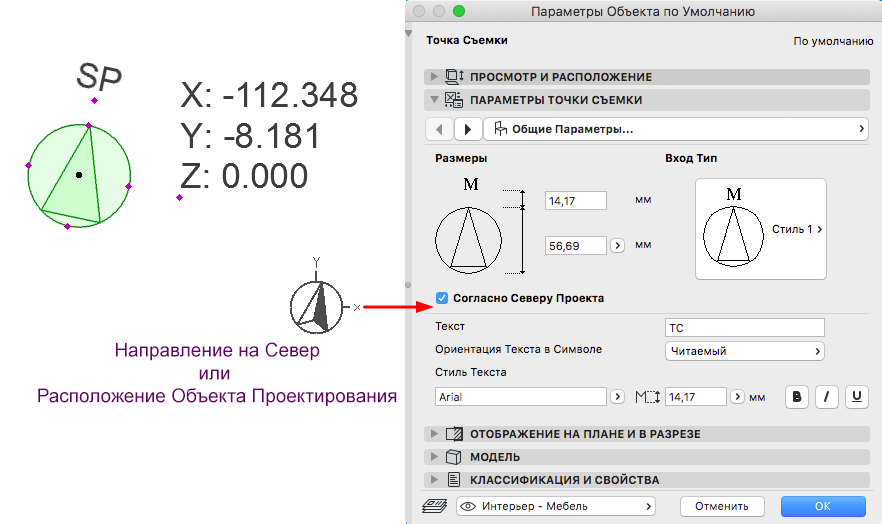Toggle italic text style
Screen dimensions: 882x524
(x=827, y=397)
